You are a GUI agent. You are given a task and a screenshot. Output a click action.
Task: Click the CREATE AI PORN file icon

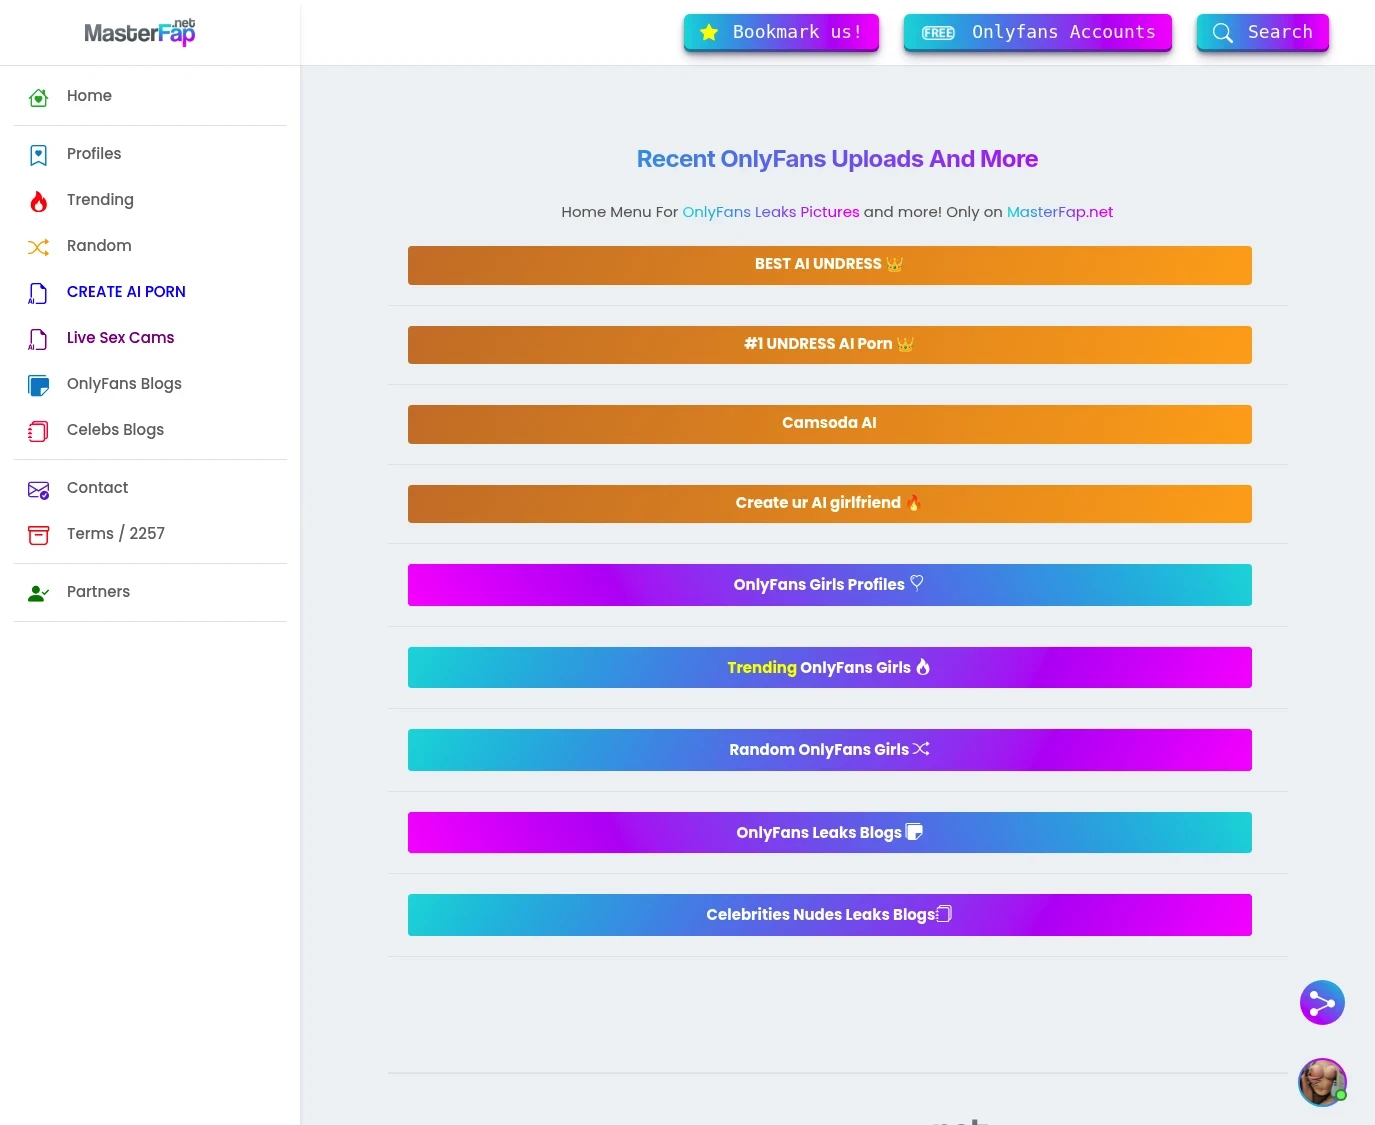coord(38,293)
